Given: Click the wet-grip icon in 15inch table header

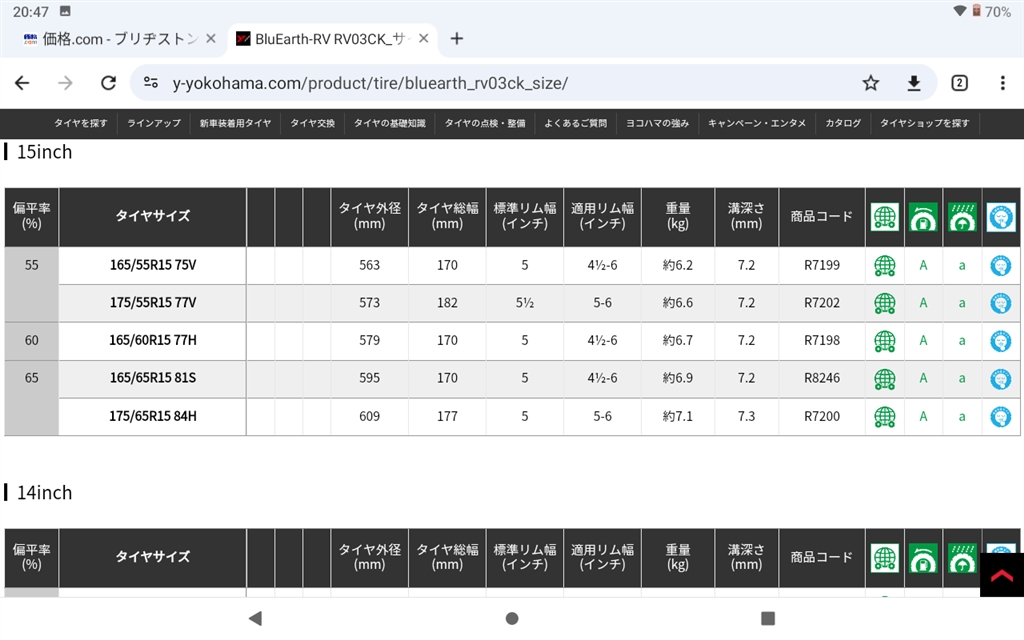Looking at the screenshot, I should 962,217.
